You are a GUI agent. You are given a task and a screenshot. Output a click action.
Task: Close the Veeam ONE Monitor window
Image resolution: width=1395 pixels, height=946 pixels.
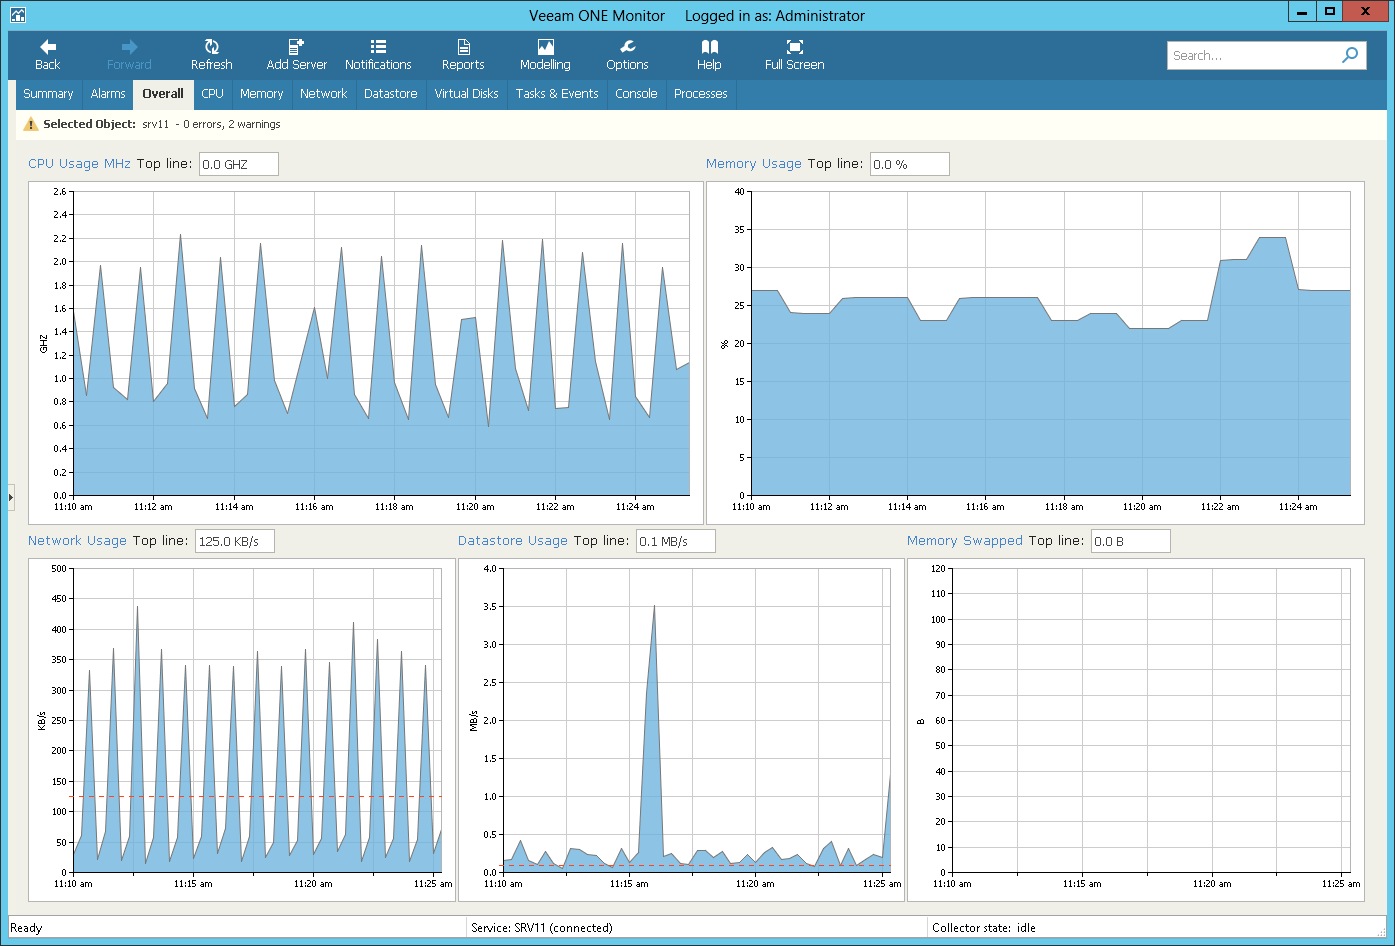pyautogui.click(x=1366, y=12)
